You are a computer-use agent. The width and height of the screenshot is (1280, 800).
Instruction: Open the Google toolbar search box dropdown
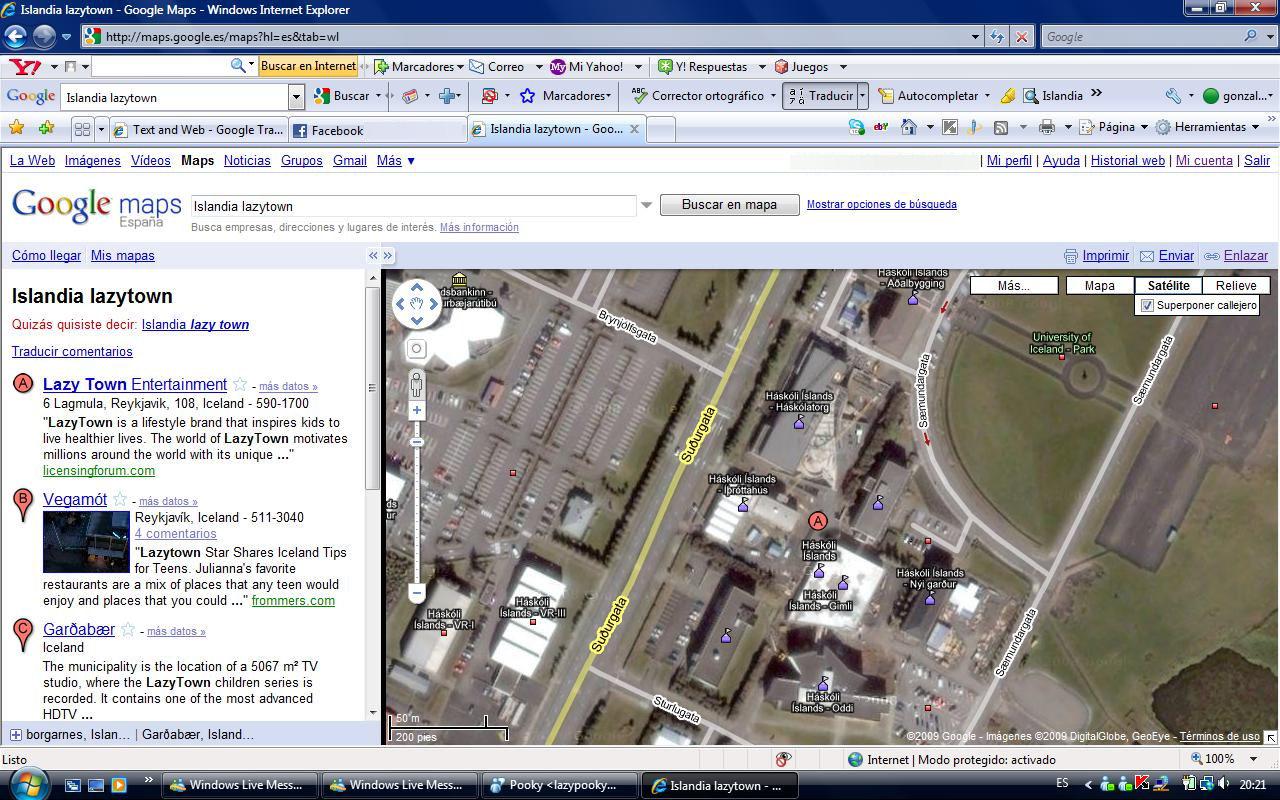coord(296,97)
